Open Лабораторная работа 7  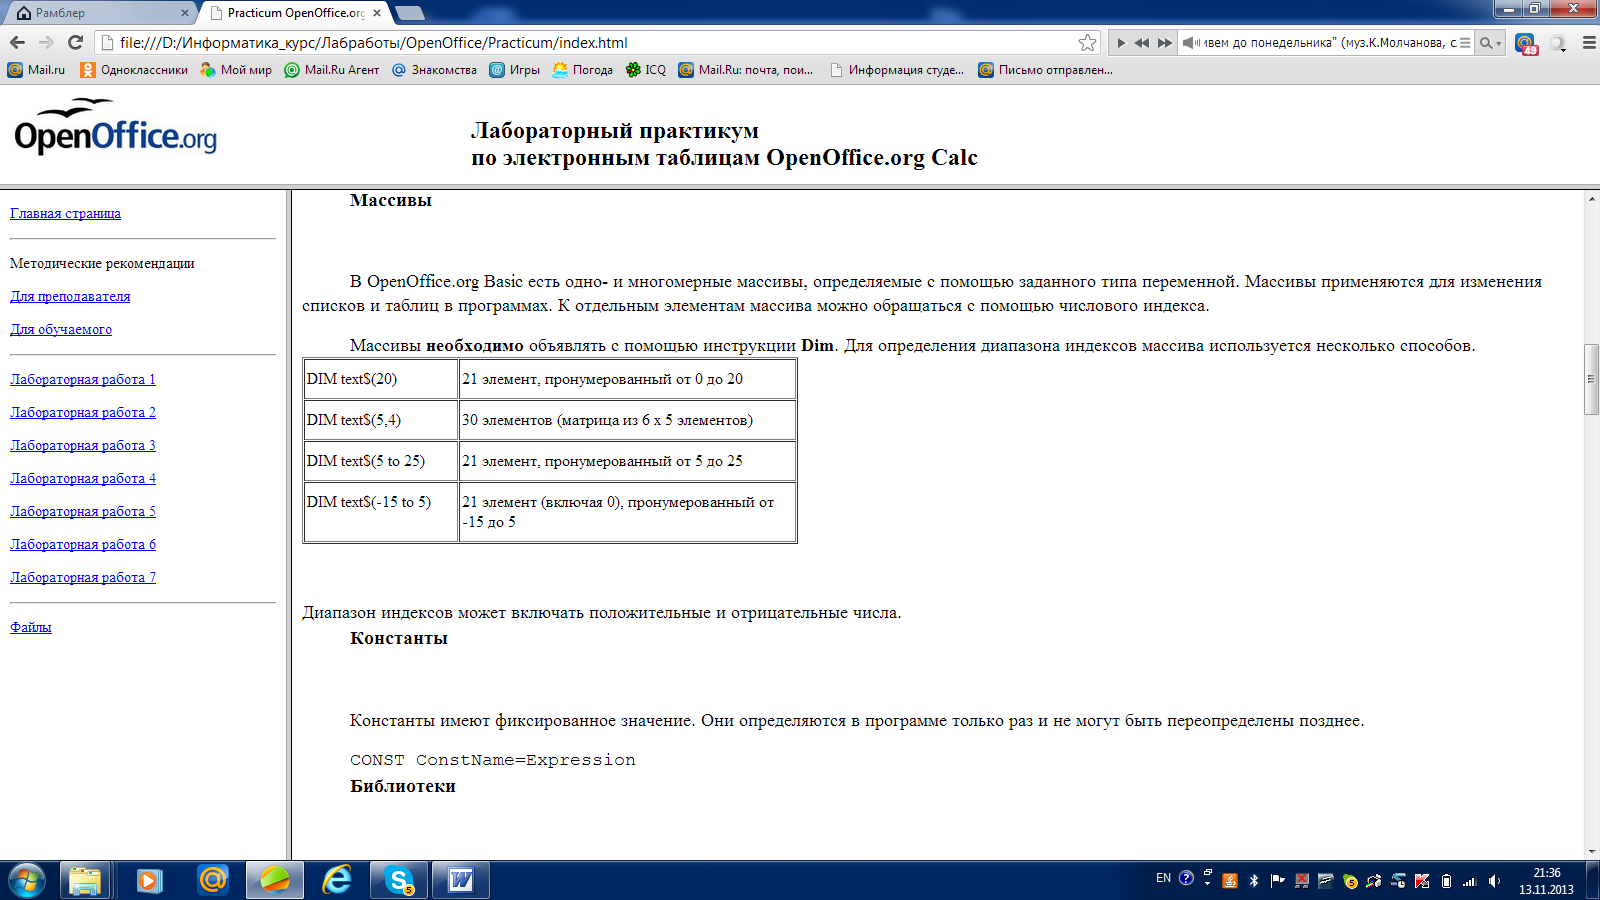(x=83, y=577)
